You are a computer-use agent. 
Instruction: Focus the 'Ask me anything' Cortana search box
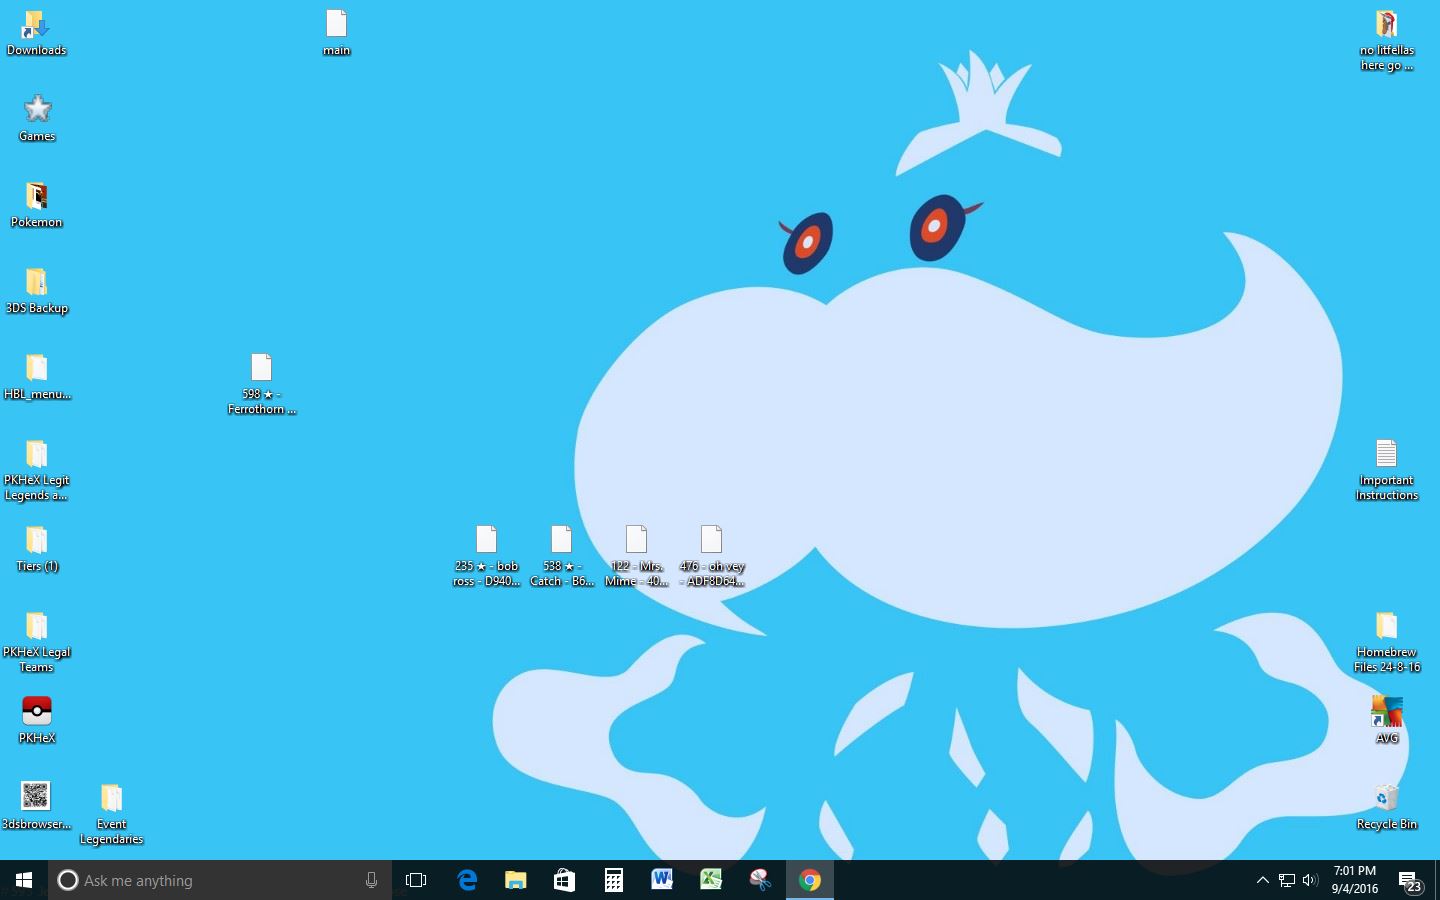click(x=220, y=880)
